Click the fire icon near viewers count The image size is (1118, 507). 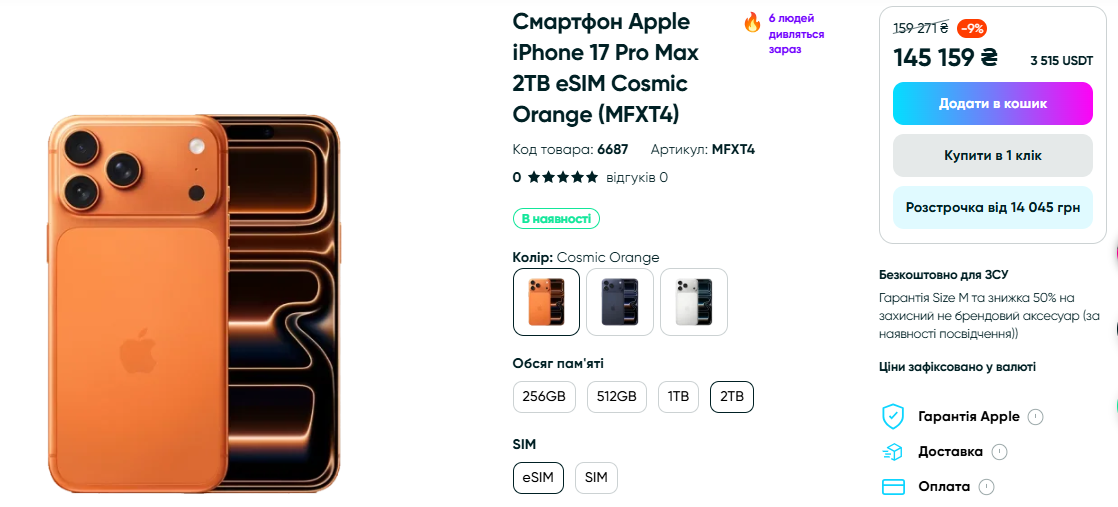pyautogui.click(x=752, y=22)
